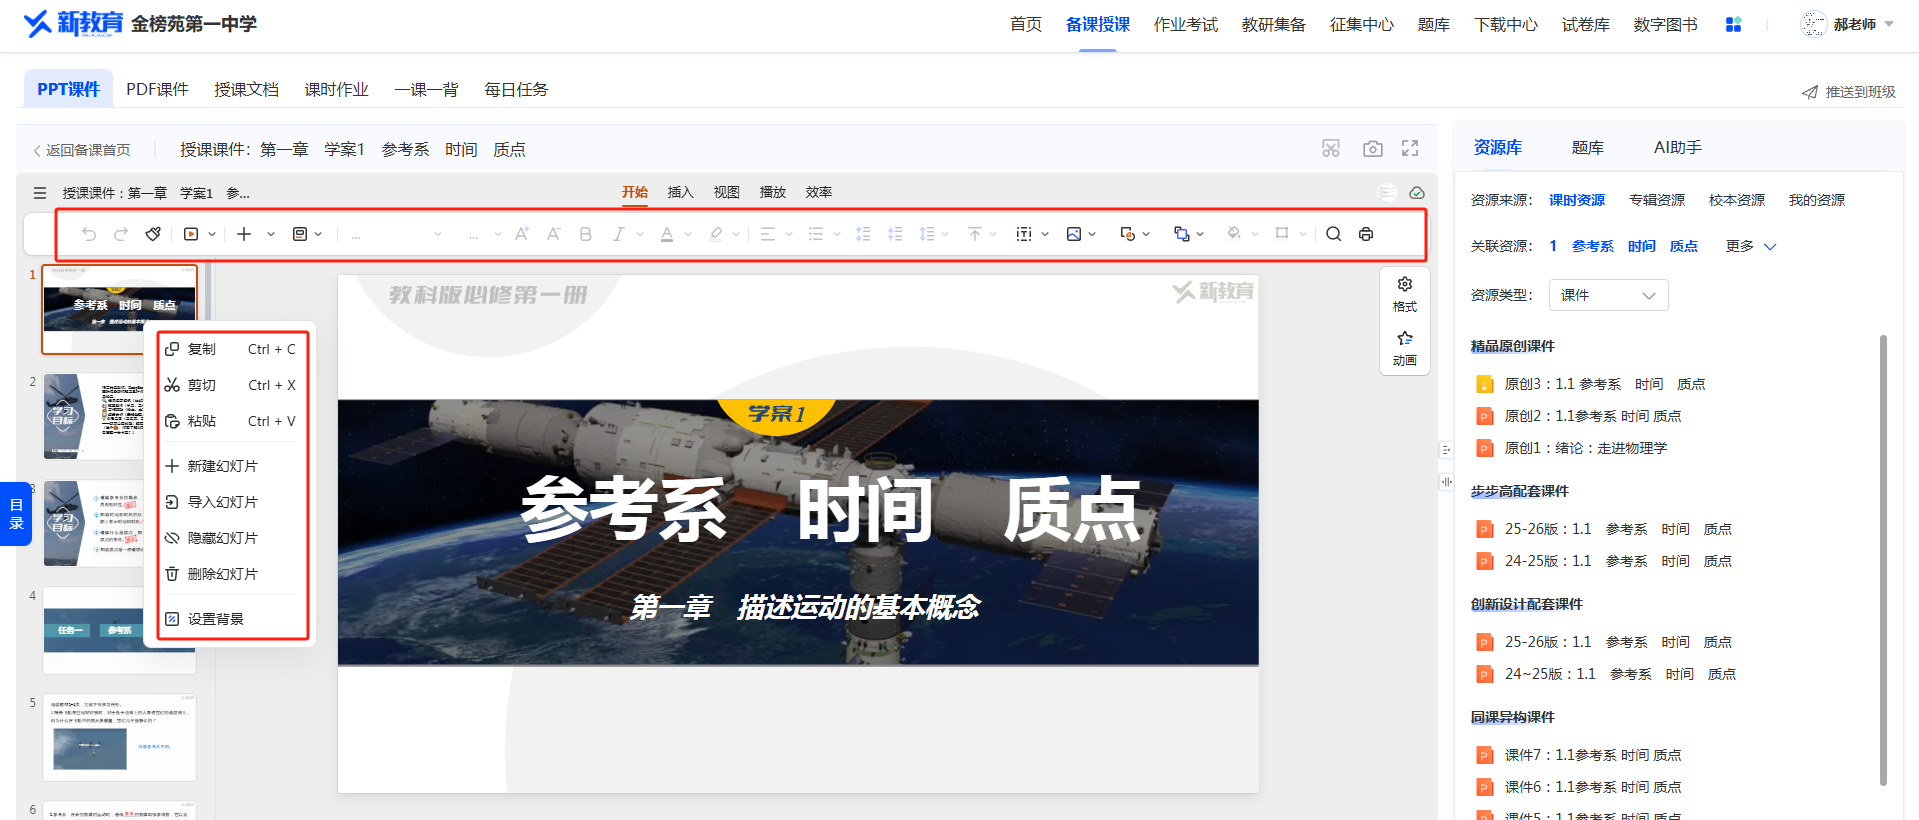Increase font size with the A+ icon
This screenshot has height=820, width=1919.
pos(522,234)
